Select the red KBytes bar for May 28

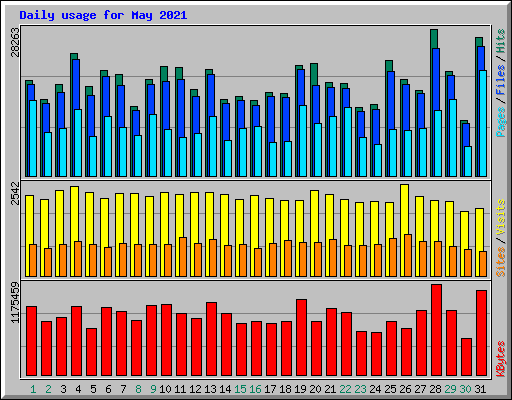(436, 330)
